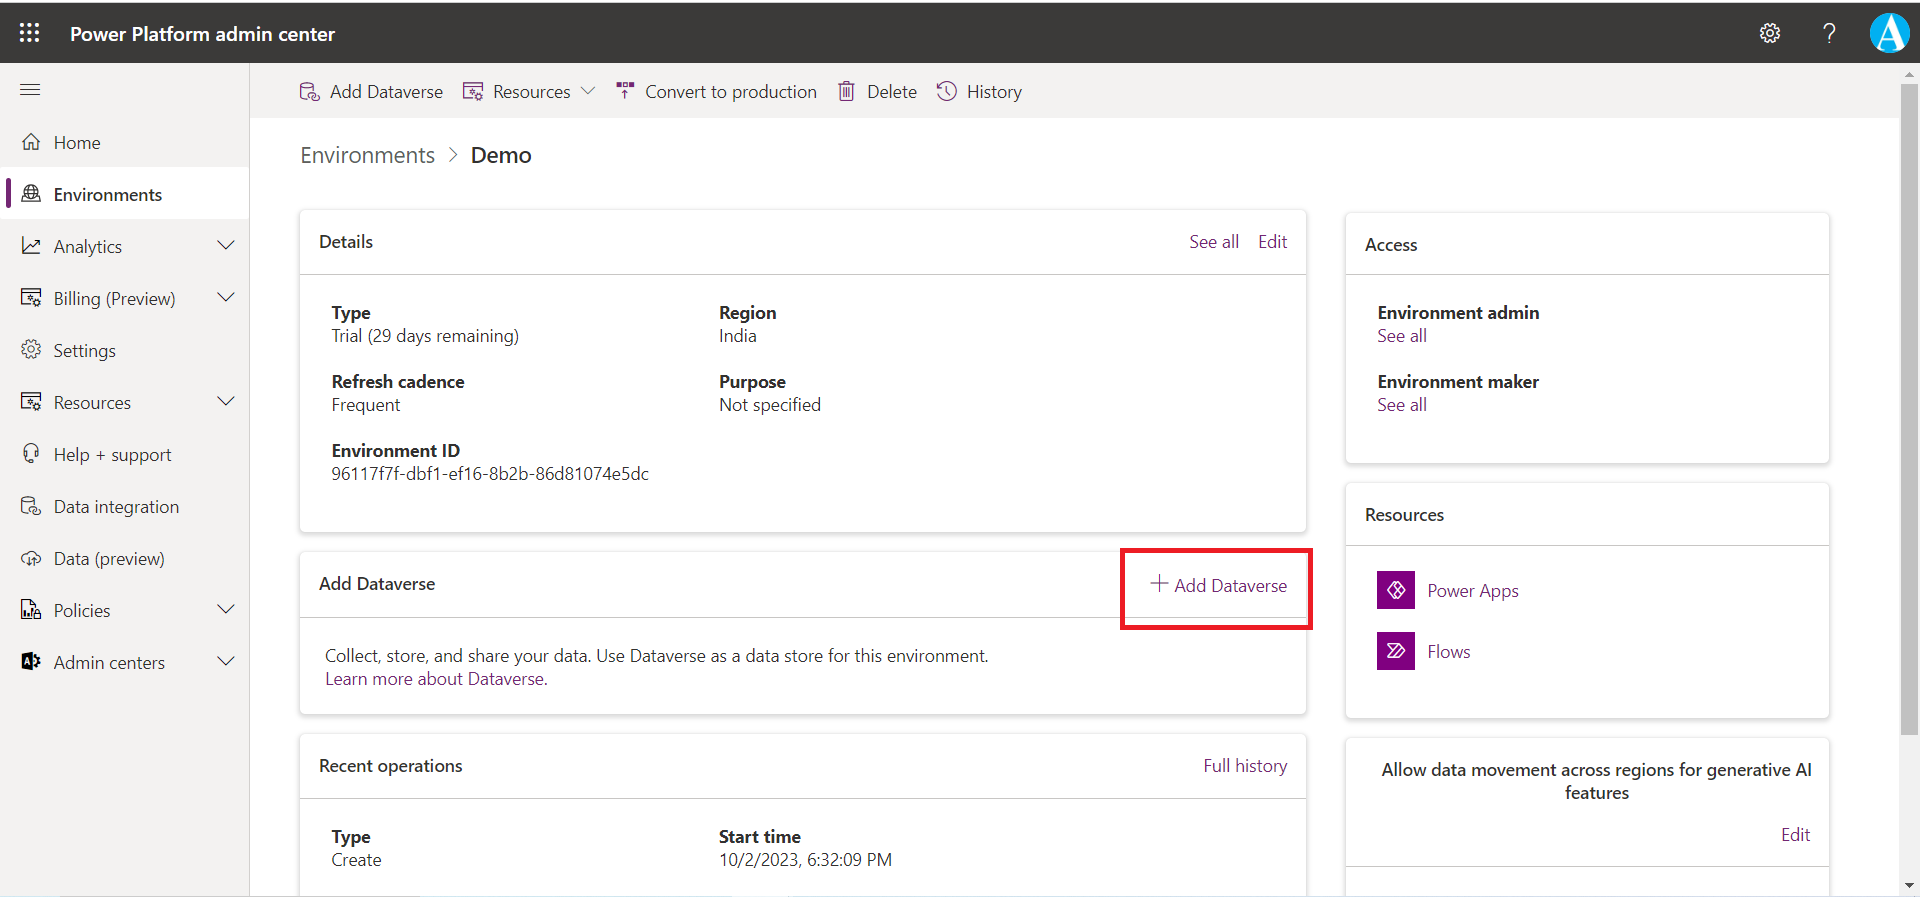
Task: Open the Learn more about Dataverse link
Action: click(x=436, y=679)
